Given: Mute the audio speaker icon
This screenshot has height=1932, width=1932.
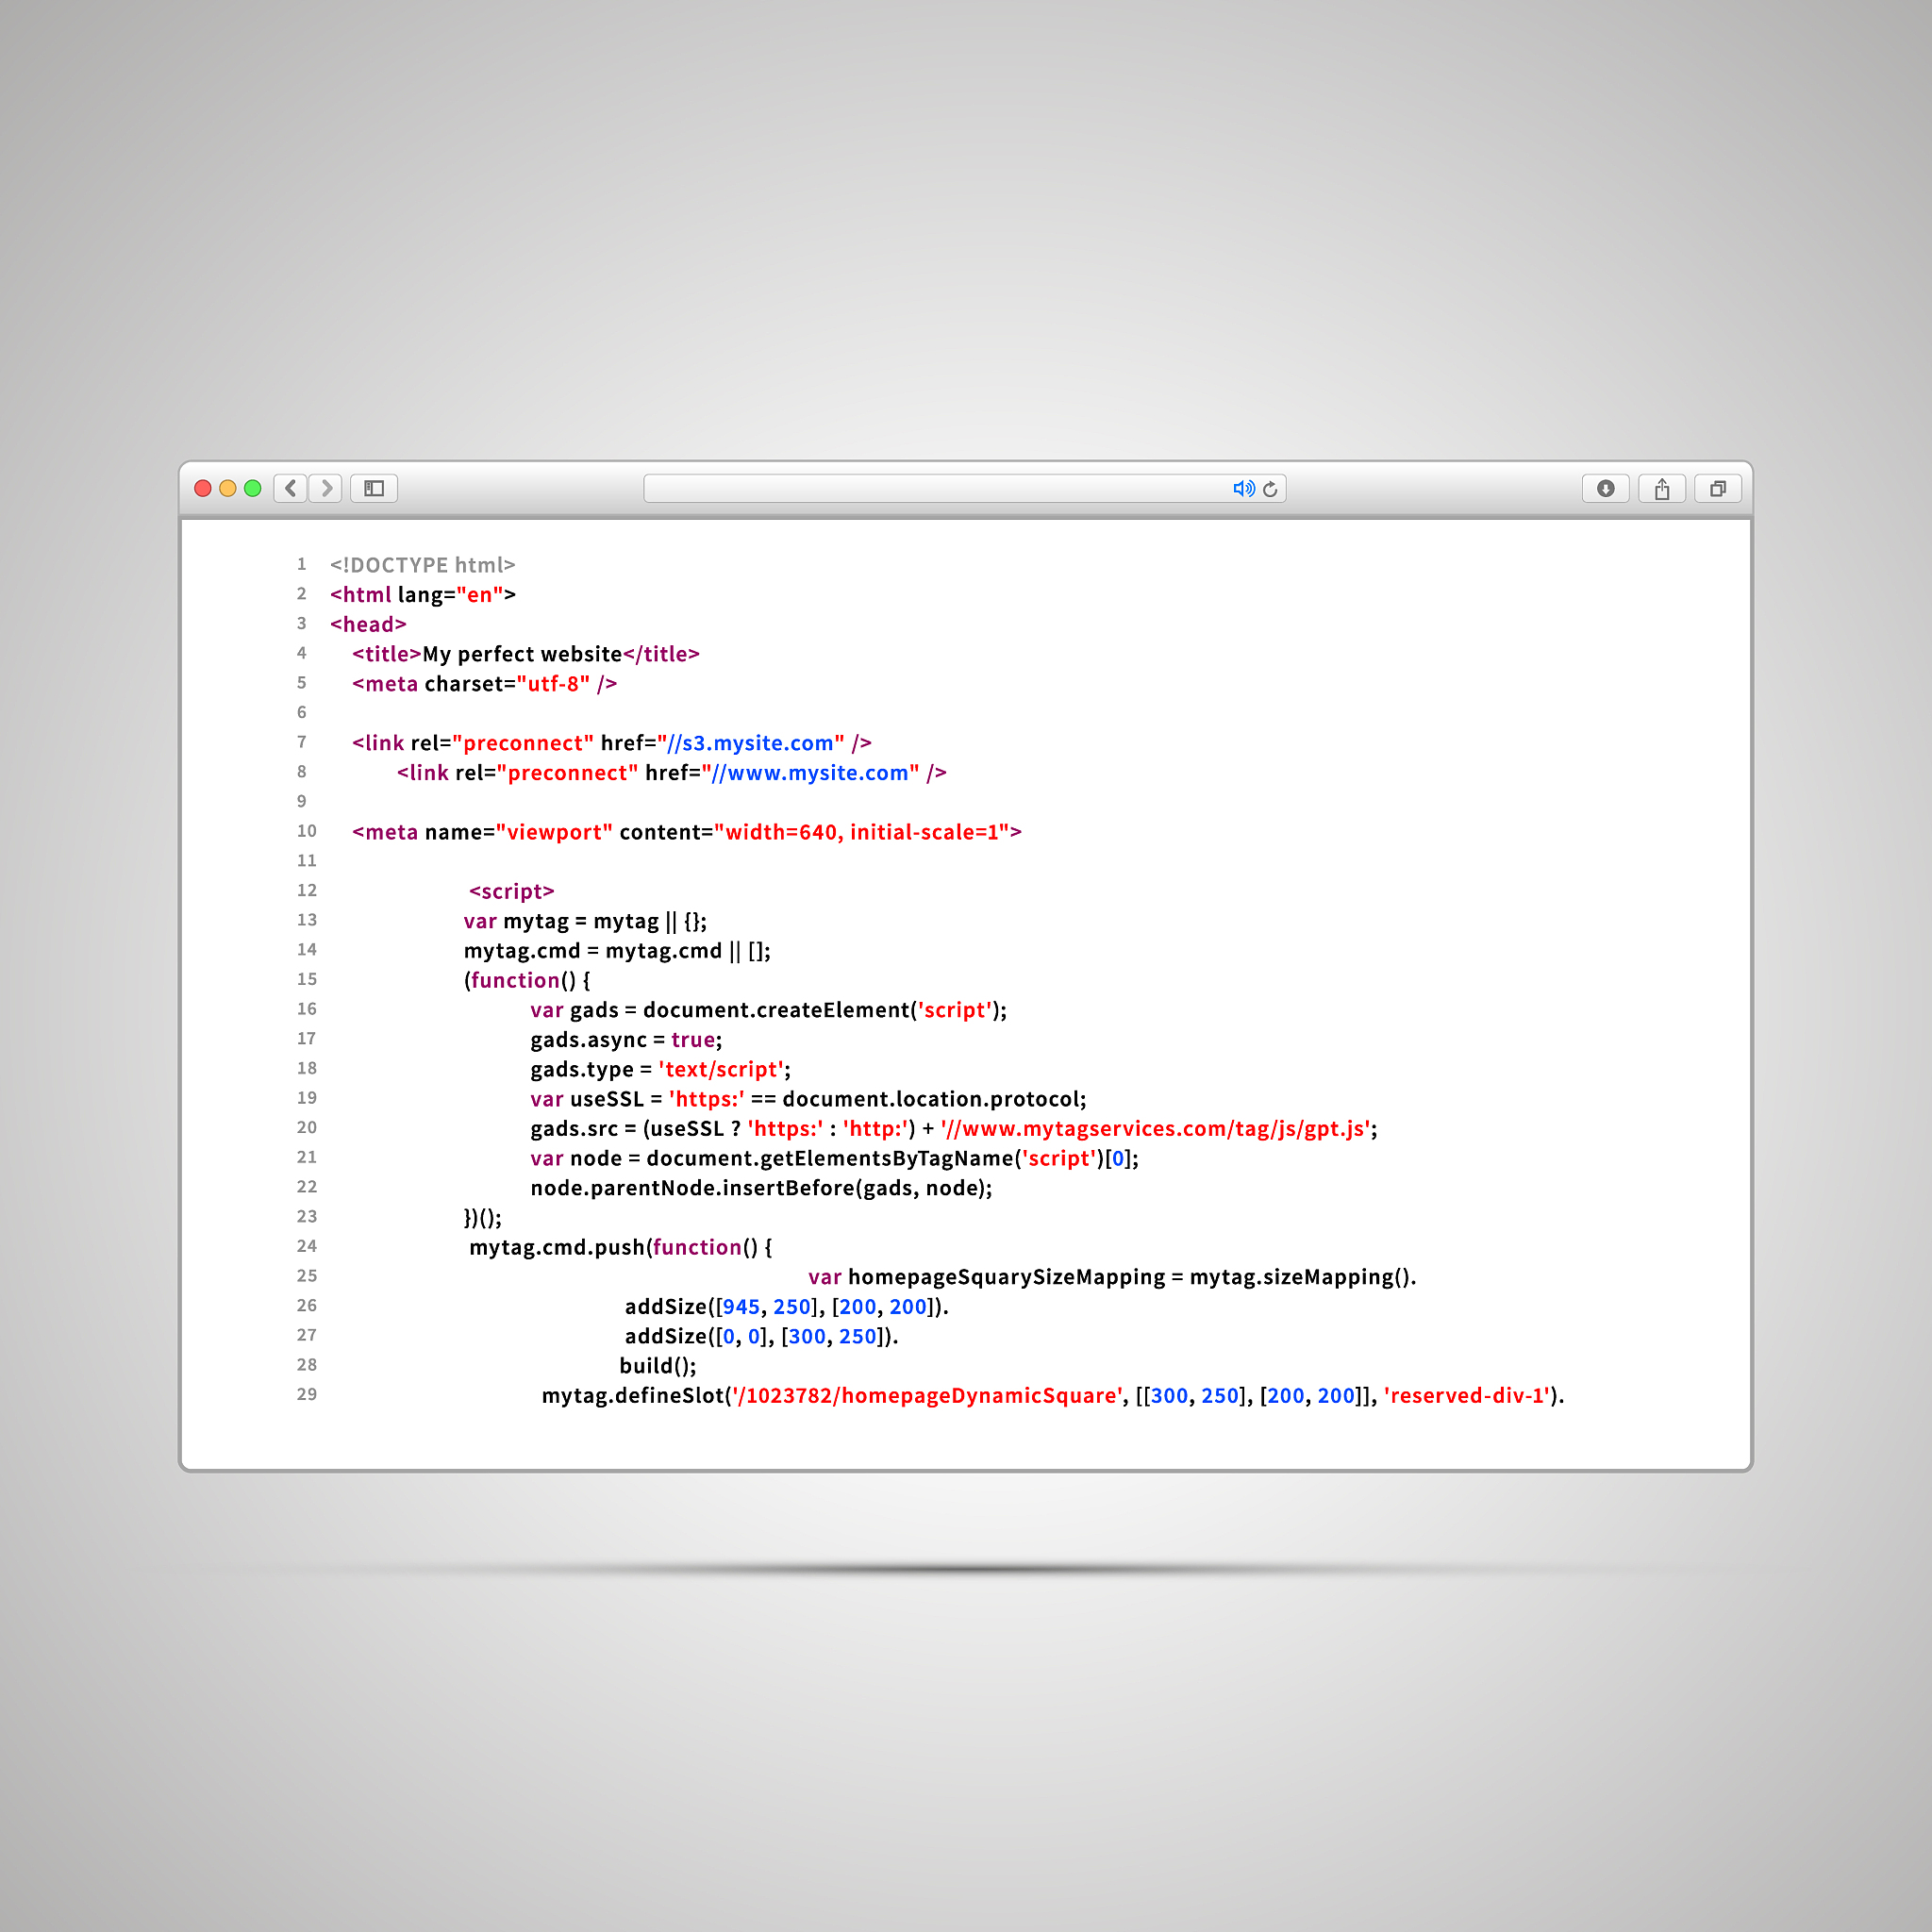Looking at the screenshot, I should 1243,488.
